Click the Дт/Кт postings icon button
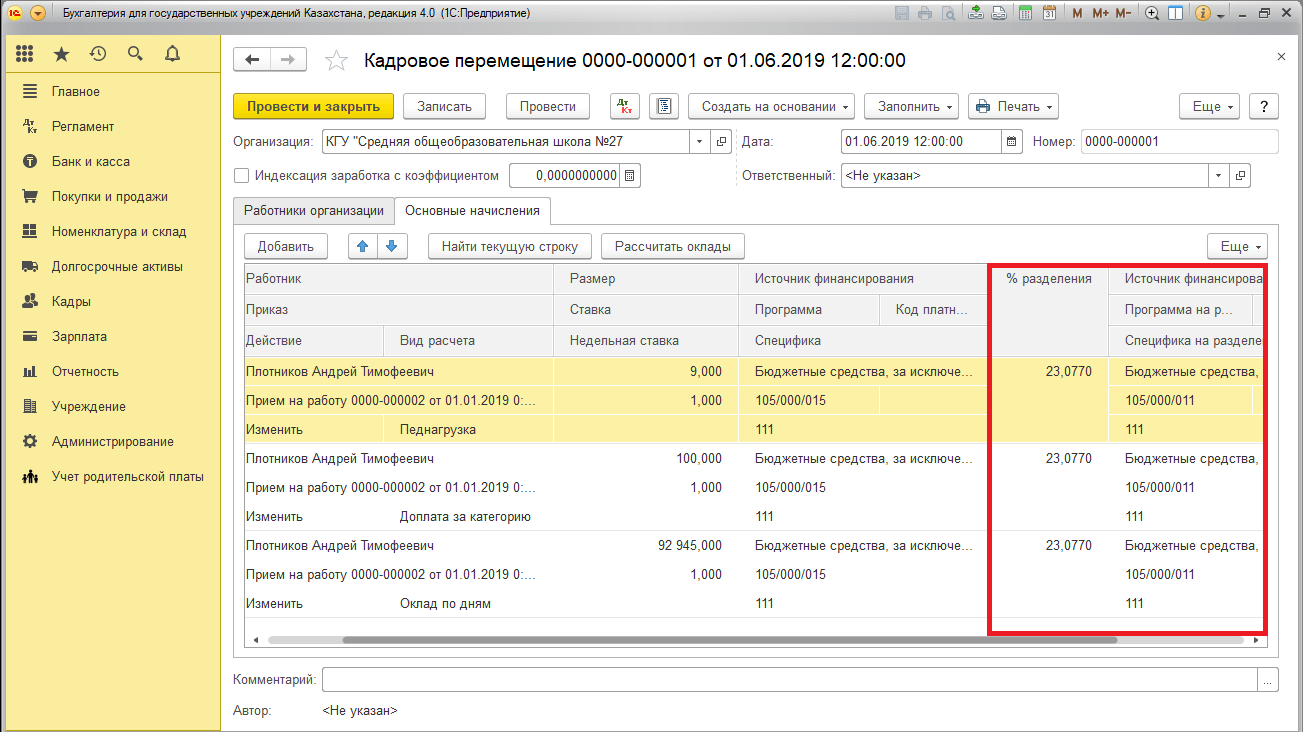The width and height of the screenshot is (1303, 732). 625,107
